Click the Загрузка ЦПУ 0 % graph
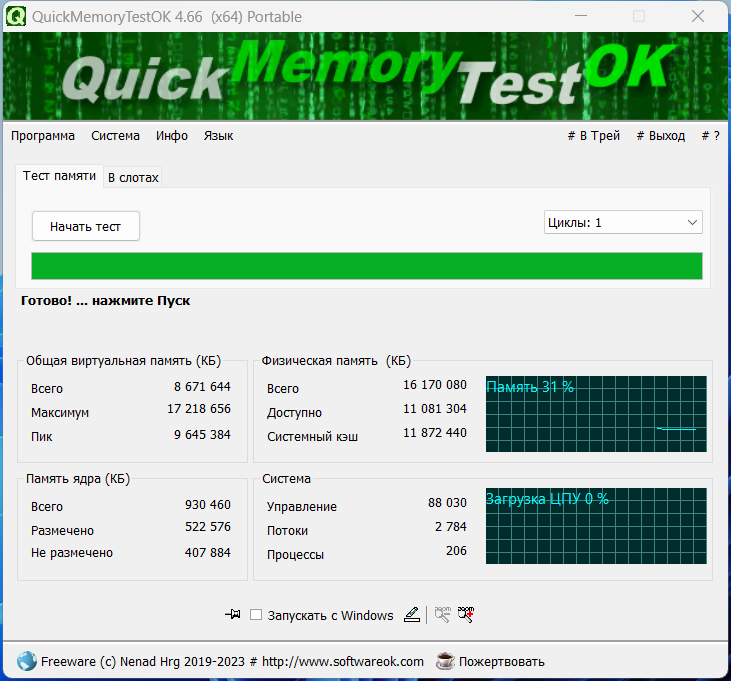The height and width of the screenshot is (681, 731). click(596, 526)
